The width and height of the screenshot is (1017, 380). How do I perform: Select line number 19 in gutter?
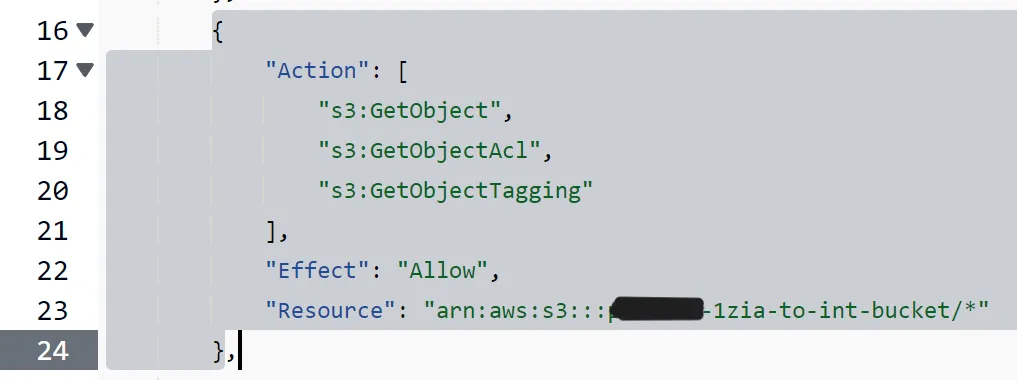[53, 151]
